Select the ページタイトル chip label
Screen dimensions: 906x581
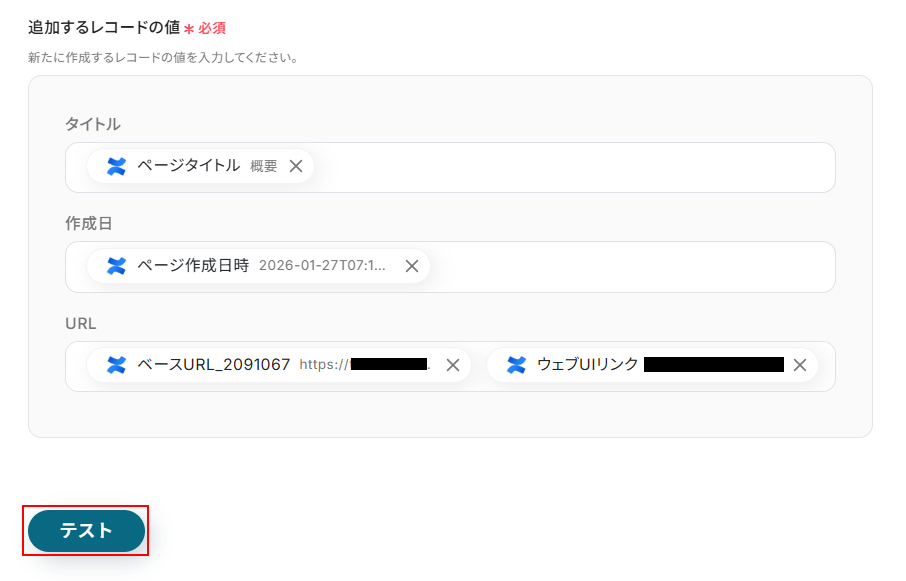point(188,166)
